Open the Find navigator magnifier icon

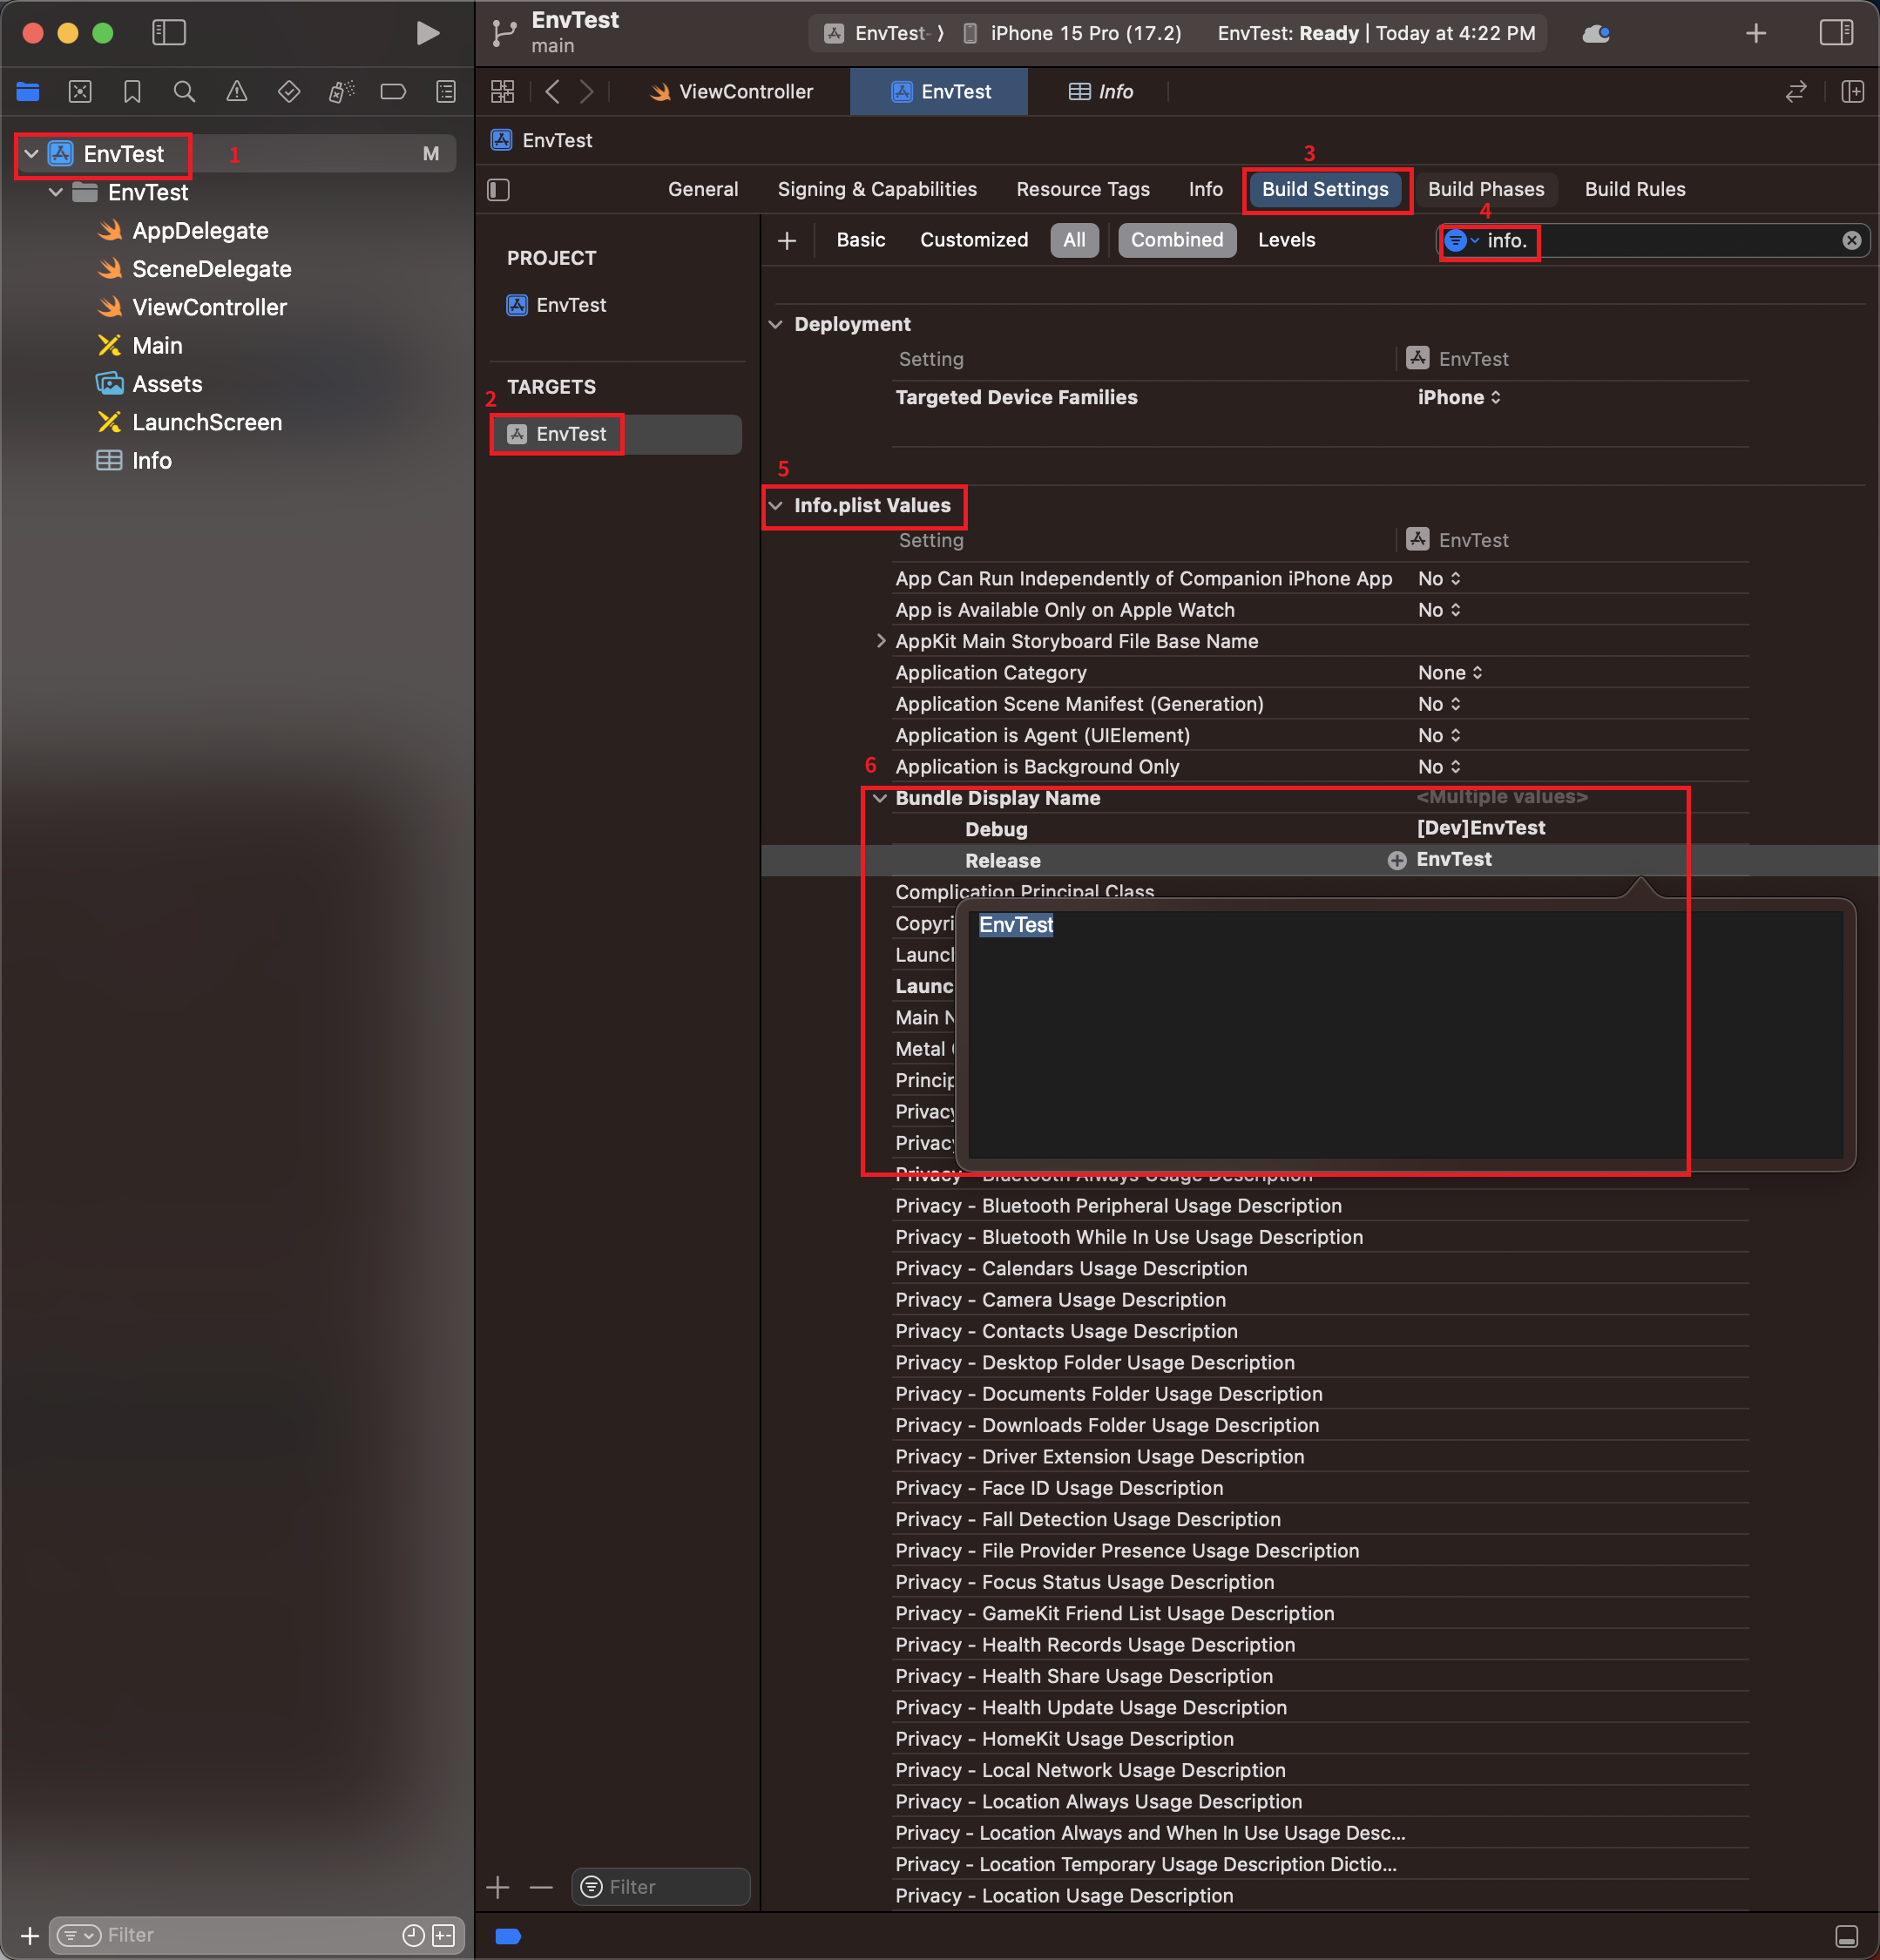(184, 92)
